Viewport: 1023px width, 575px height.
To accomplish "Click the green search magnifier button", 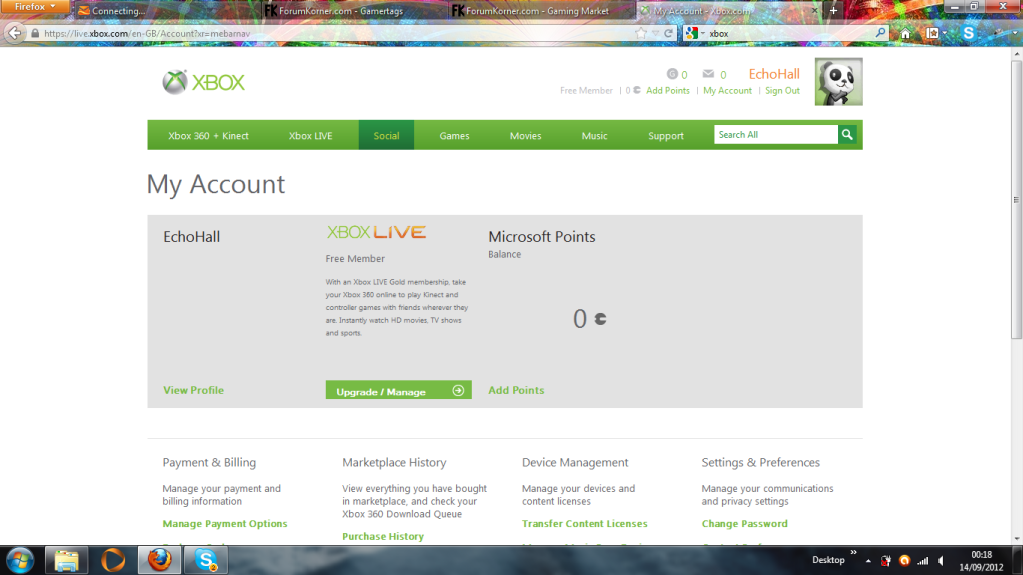I will pos(847,135).
